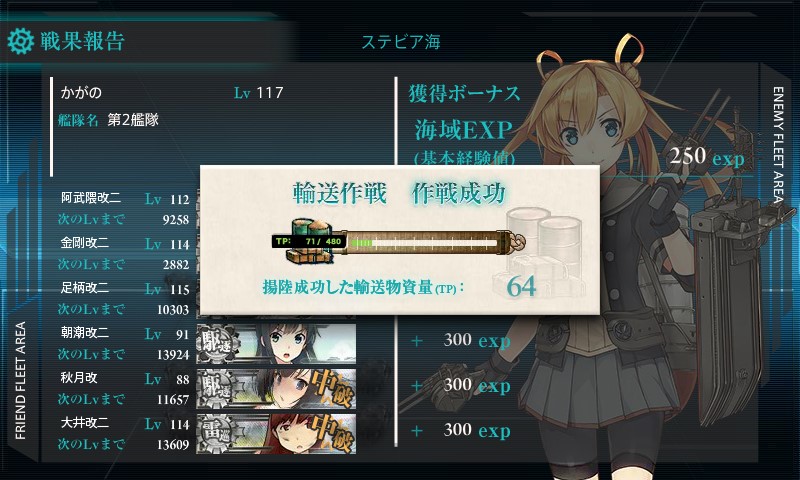Click 秋月改 destroyer class badge
Screen dimensions: 800x480
click(218, 389)
